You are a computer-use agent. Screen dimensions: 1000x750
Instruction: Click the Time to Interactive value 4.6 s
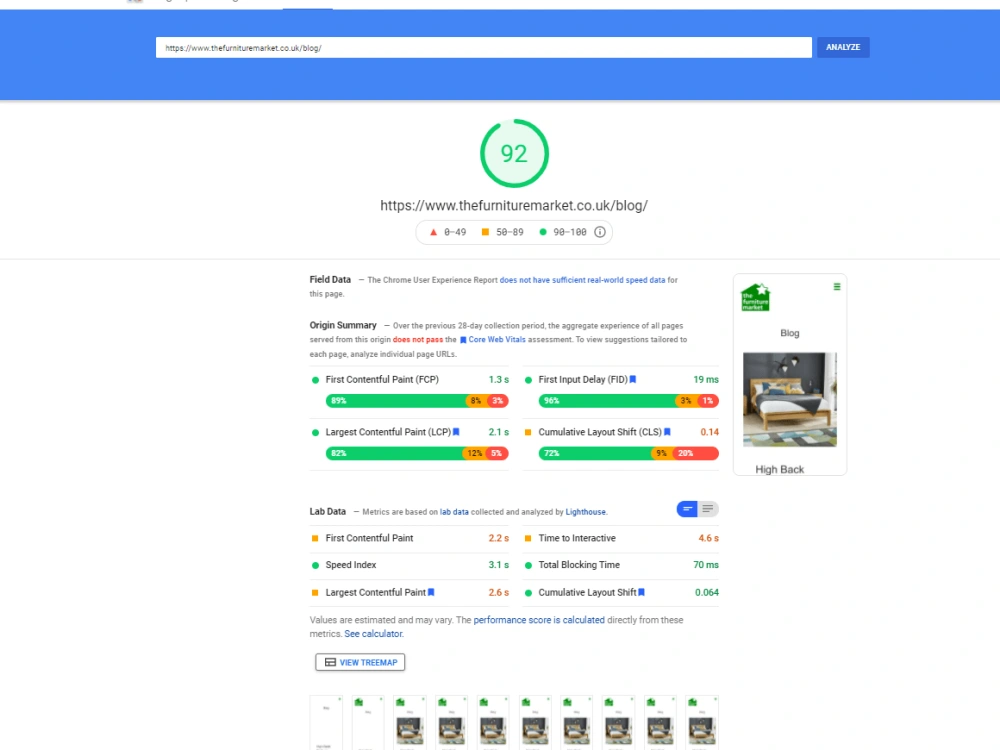click(709, 538)
